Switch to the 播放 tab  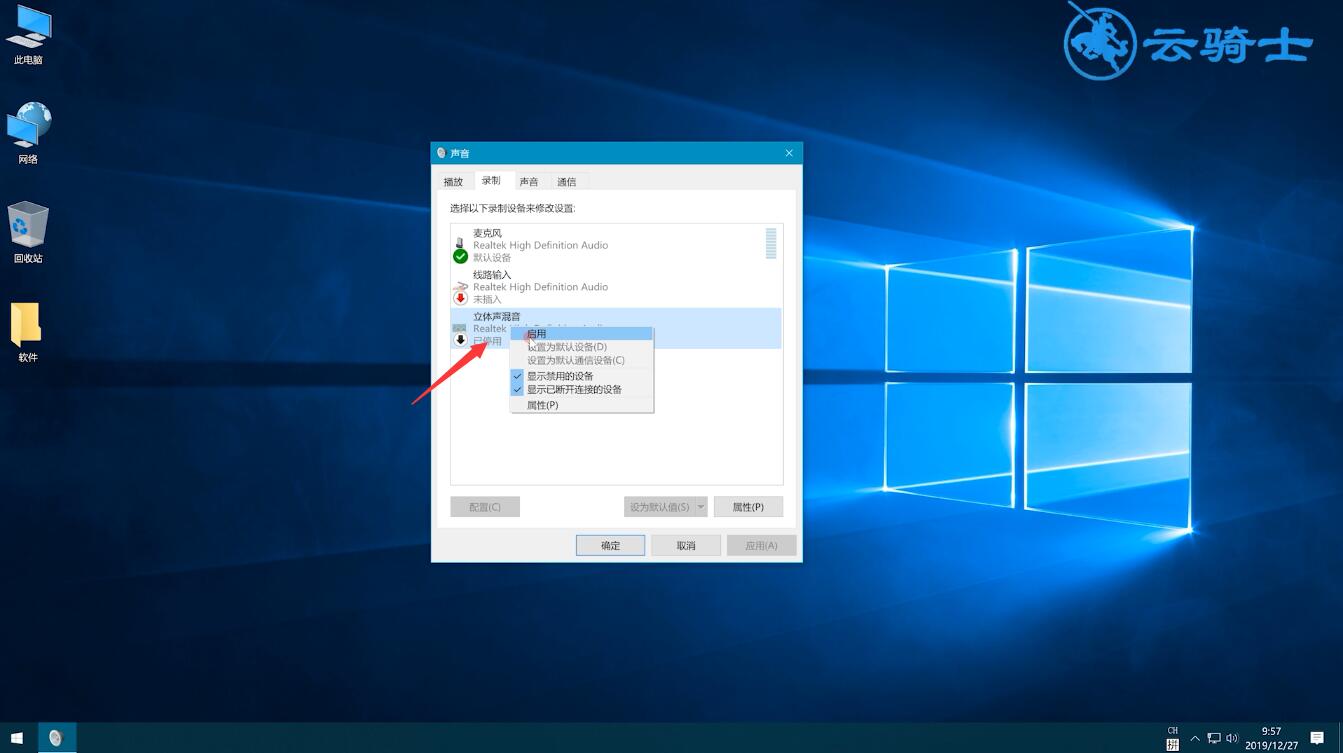coord(454,181)
